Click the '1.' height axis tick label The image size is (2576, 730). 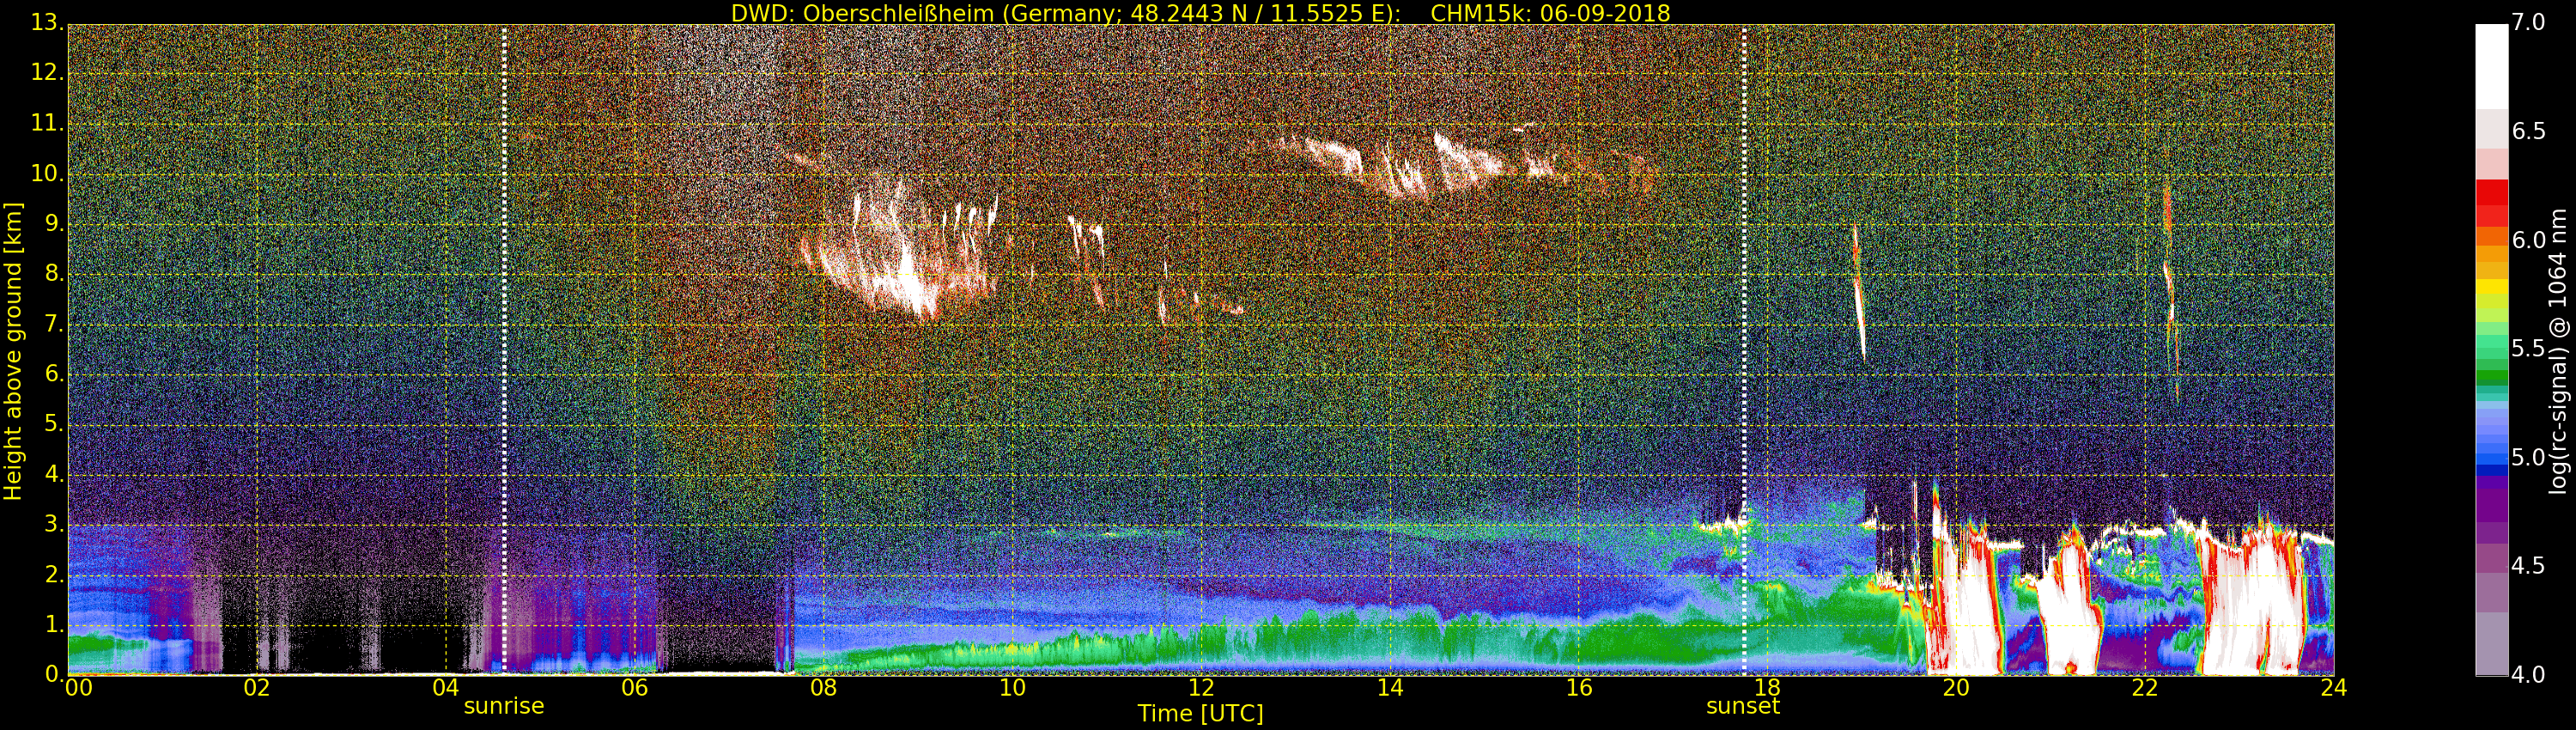pos(54,624)
